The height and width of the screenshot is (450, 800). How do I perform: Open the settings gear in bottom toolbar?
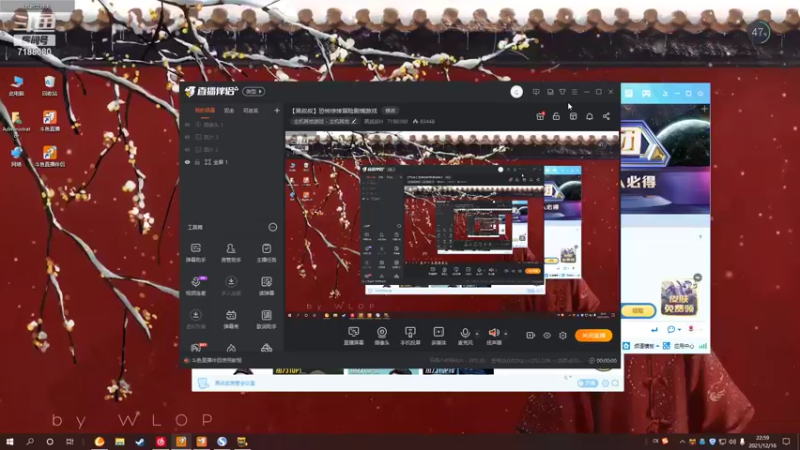(x=563, y=335)
